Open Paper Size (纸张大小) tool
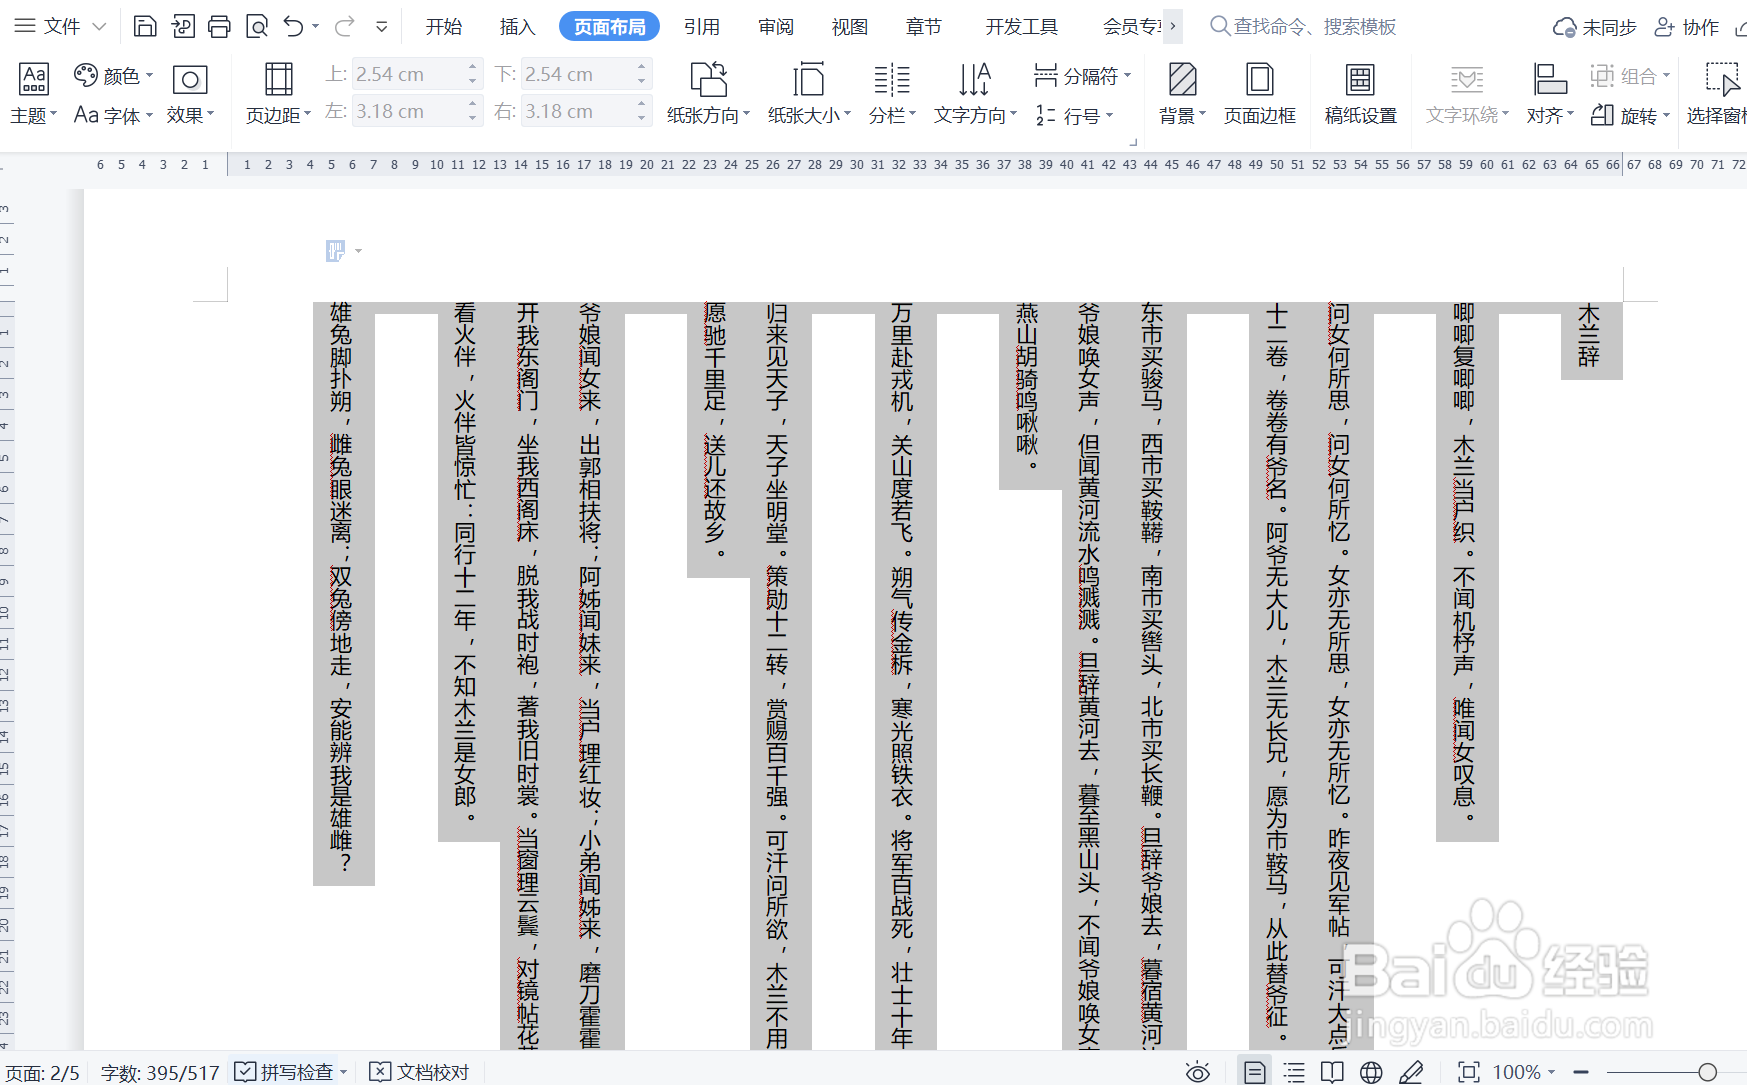Screen dimensions: 1747x1085 (809, 93)
